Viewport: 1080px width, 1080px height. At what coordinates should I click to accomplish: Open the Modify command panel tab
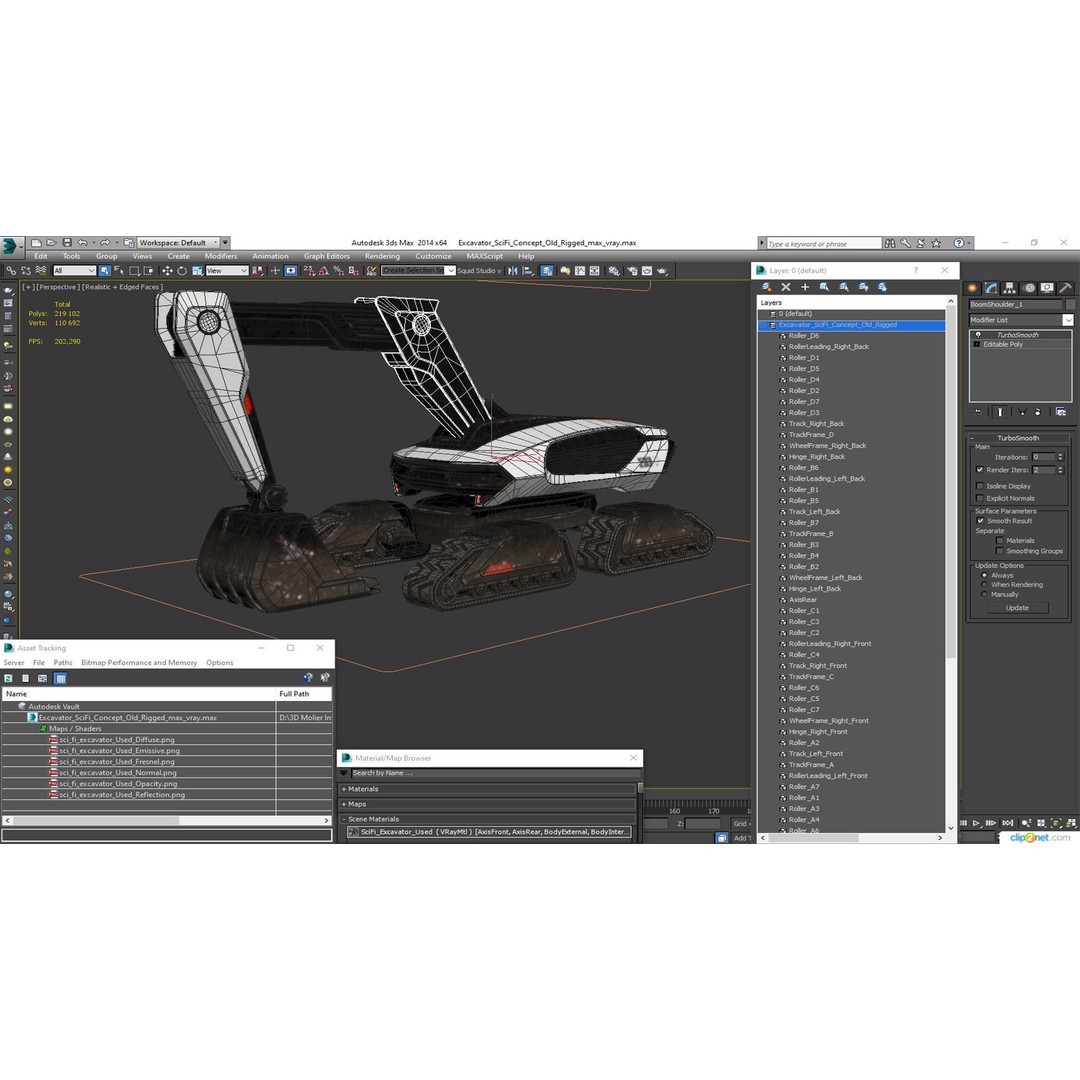click(990, 288)
